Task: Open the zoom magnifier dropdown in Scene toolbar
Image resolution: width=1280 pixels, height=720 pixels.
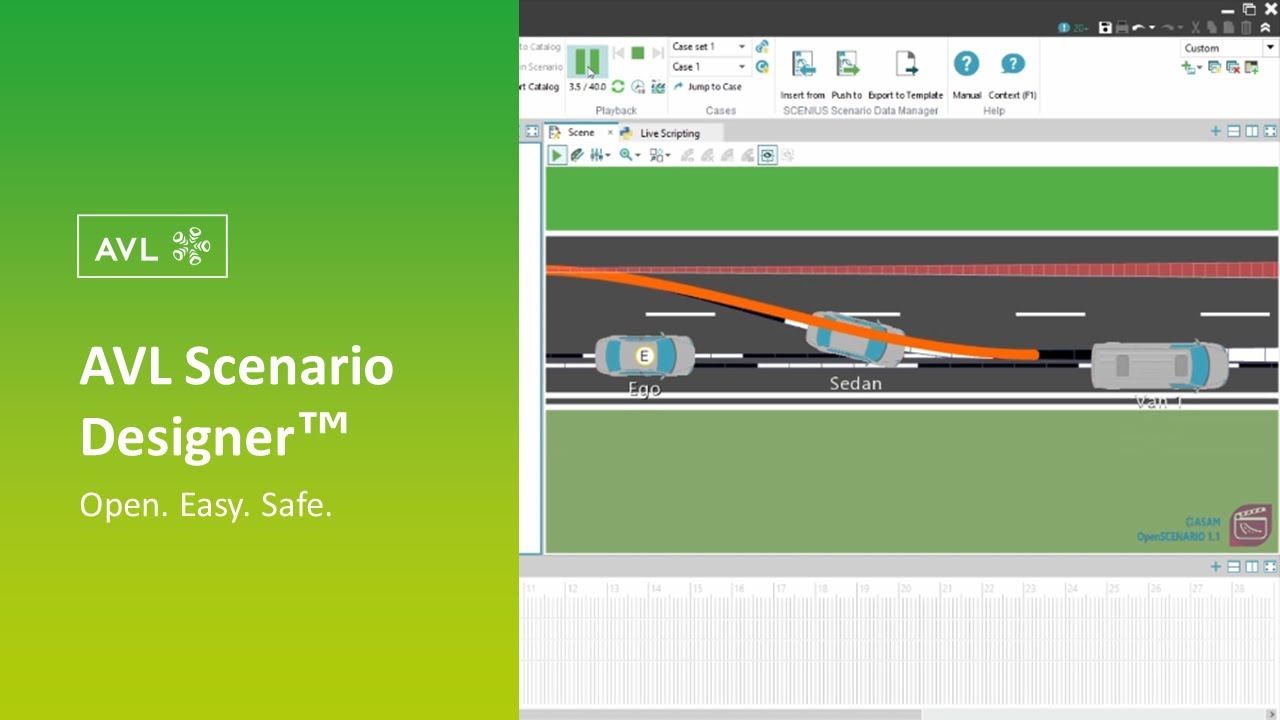Action: pos(630,155)
